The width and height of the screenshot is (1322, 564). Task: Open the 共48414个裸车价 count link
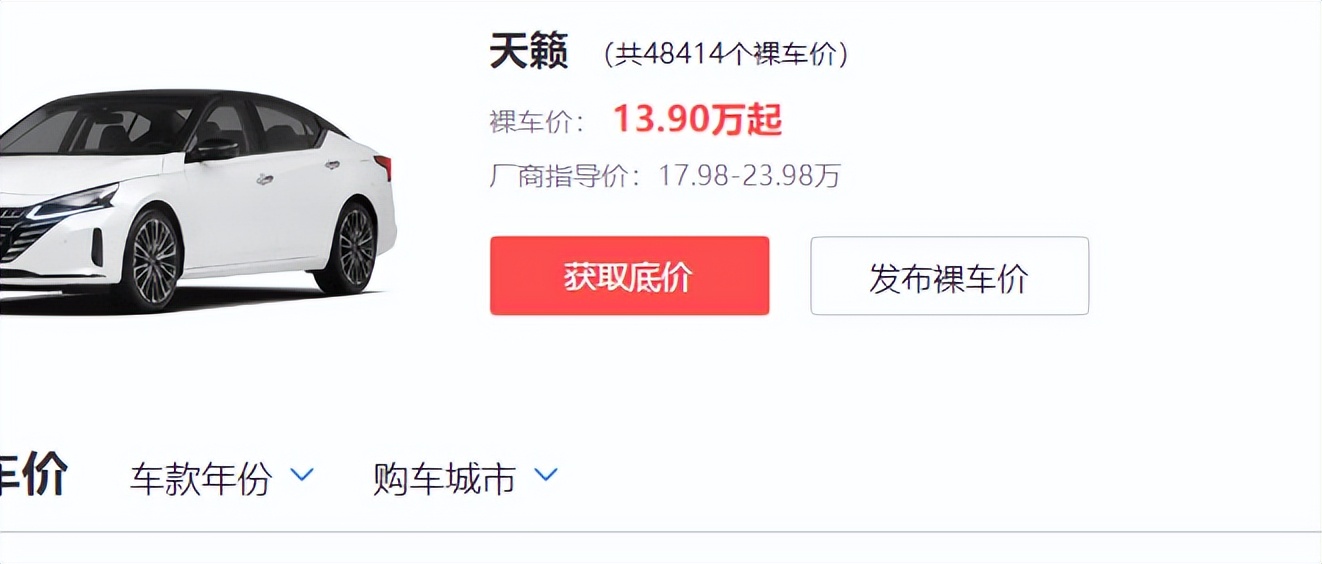point(726,54)
